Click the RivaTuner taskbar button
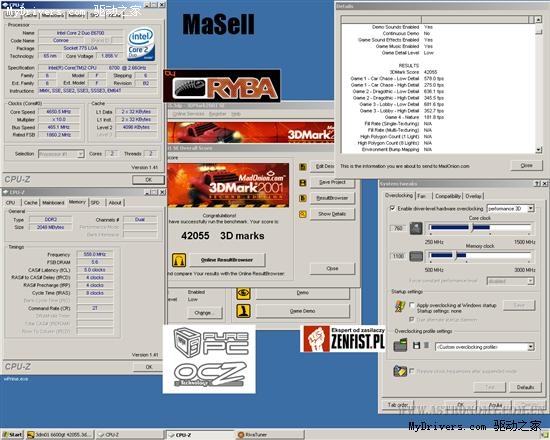 coord(270,435)
